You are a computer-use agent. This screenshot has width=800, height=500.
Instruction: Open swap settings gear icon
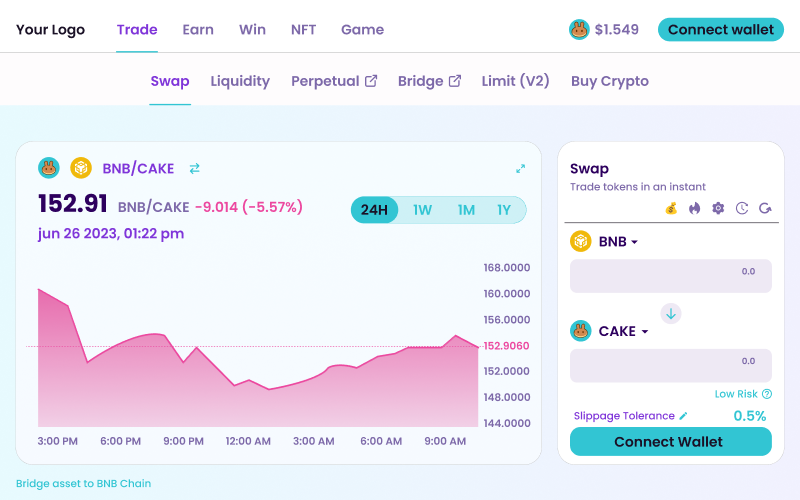point(718,208)
